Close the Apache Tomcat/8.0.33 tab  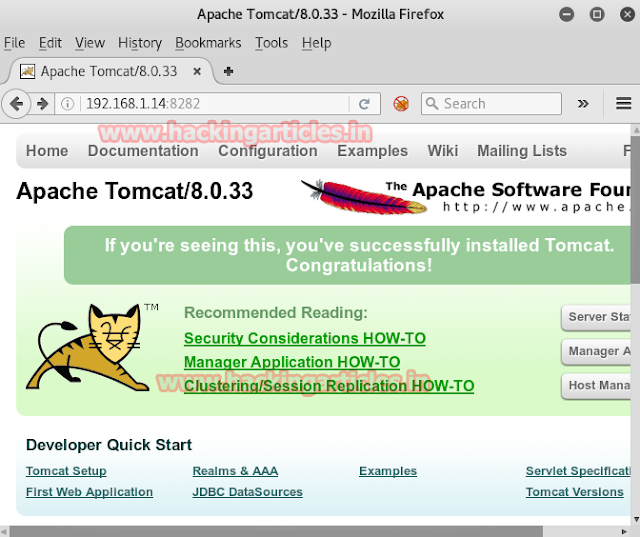pos(197,71)
